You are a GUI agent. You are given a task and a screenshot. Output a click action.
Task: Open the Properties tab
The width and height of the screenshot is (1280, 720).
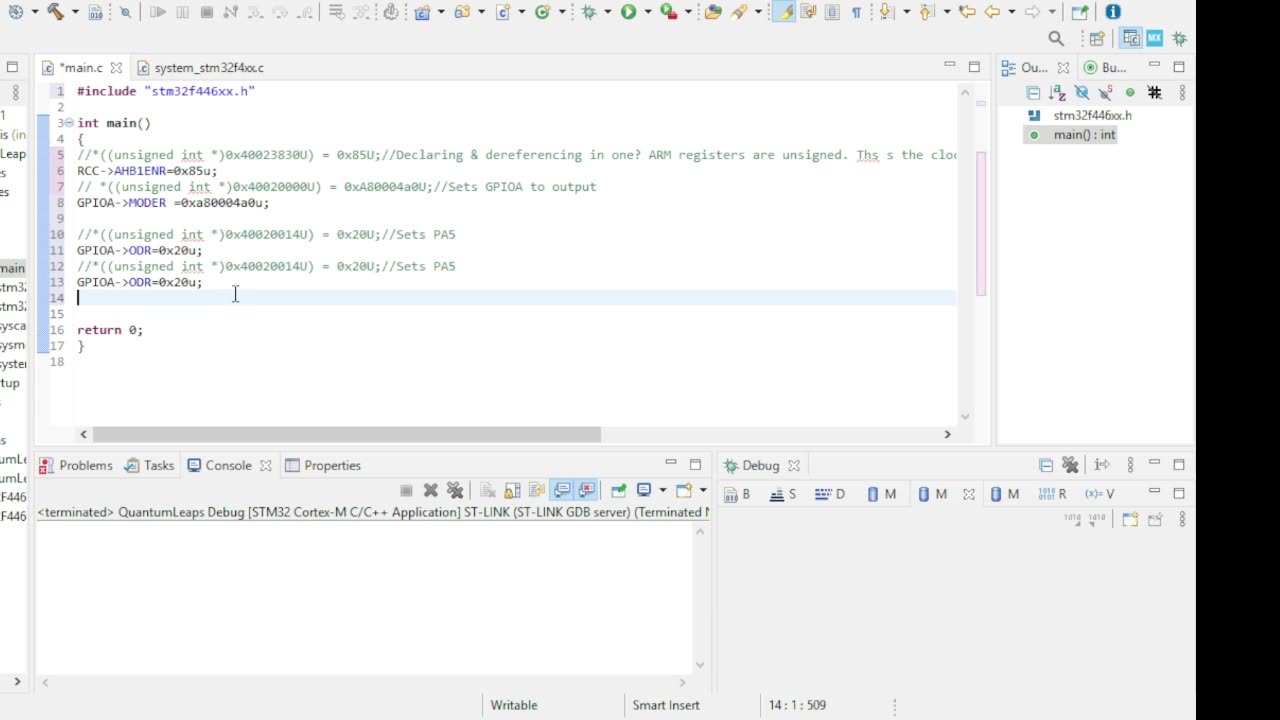point(322,466)
